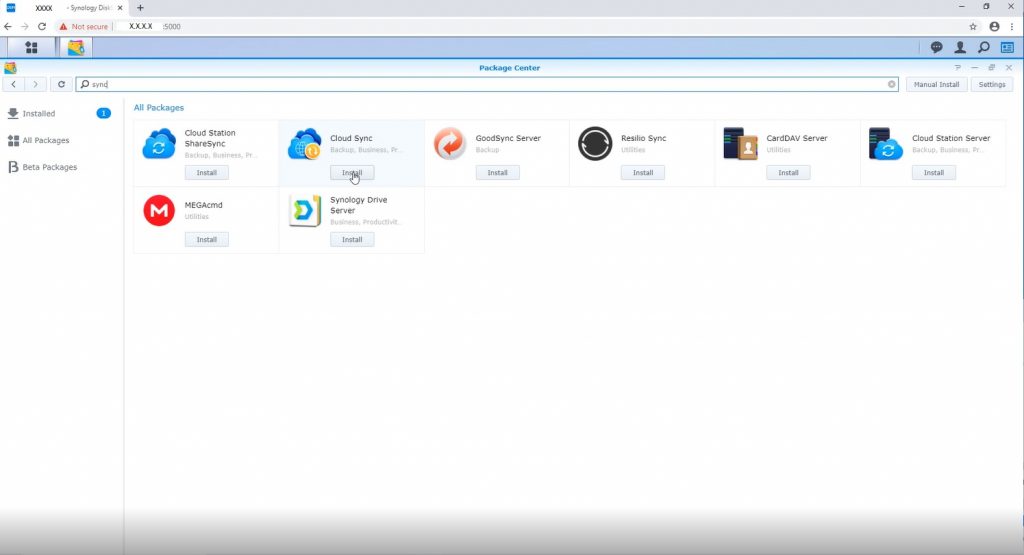Click into the package search field
The height and width of the screenshot is (555, 1024).
pos(487,84)
